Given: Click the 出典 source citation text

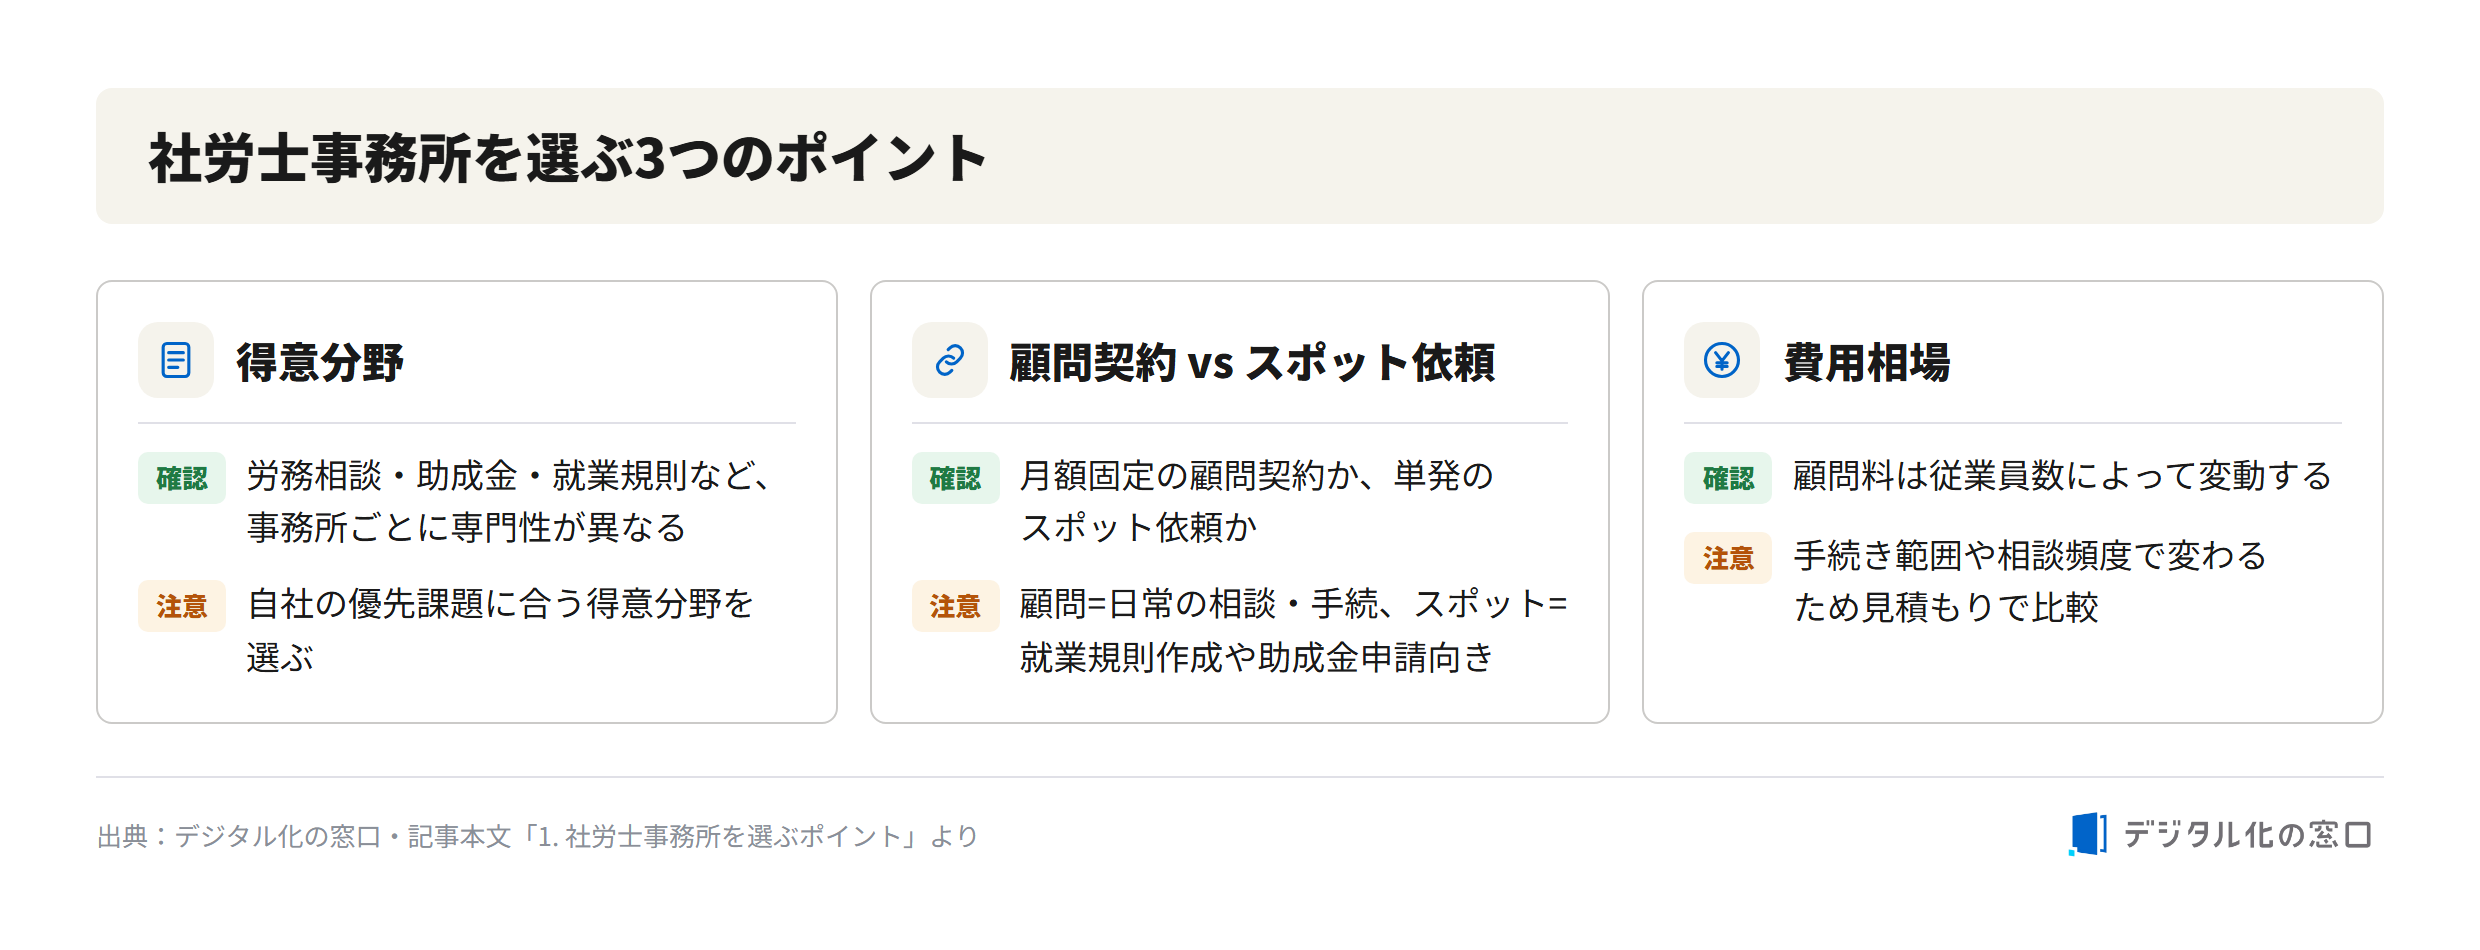Looking at the screenshot, I should (538, 836).
